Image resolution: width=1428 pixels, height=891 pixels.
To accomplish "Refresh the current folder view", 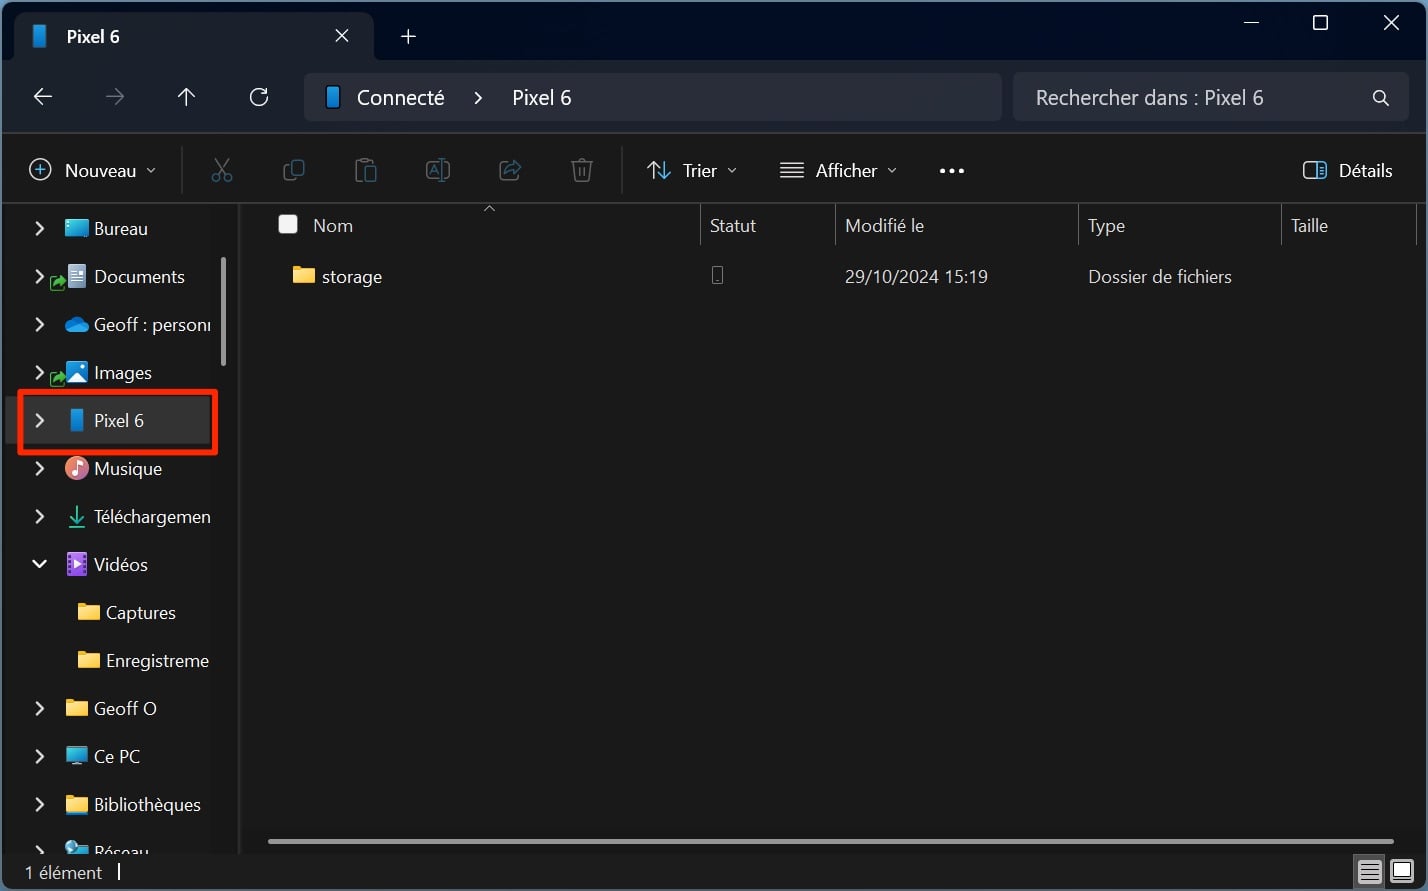I will click(x=259, y=97).
